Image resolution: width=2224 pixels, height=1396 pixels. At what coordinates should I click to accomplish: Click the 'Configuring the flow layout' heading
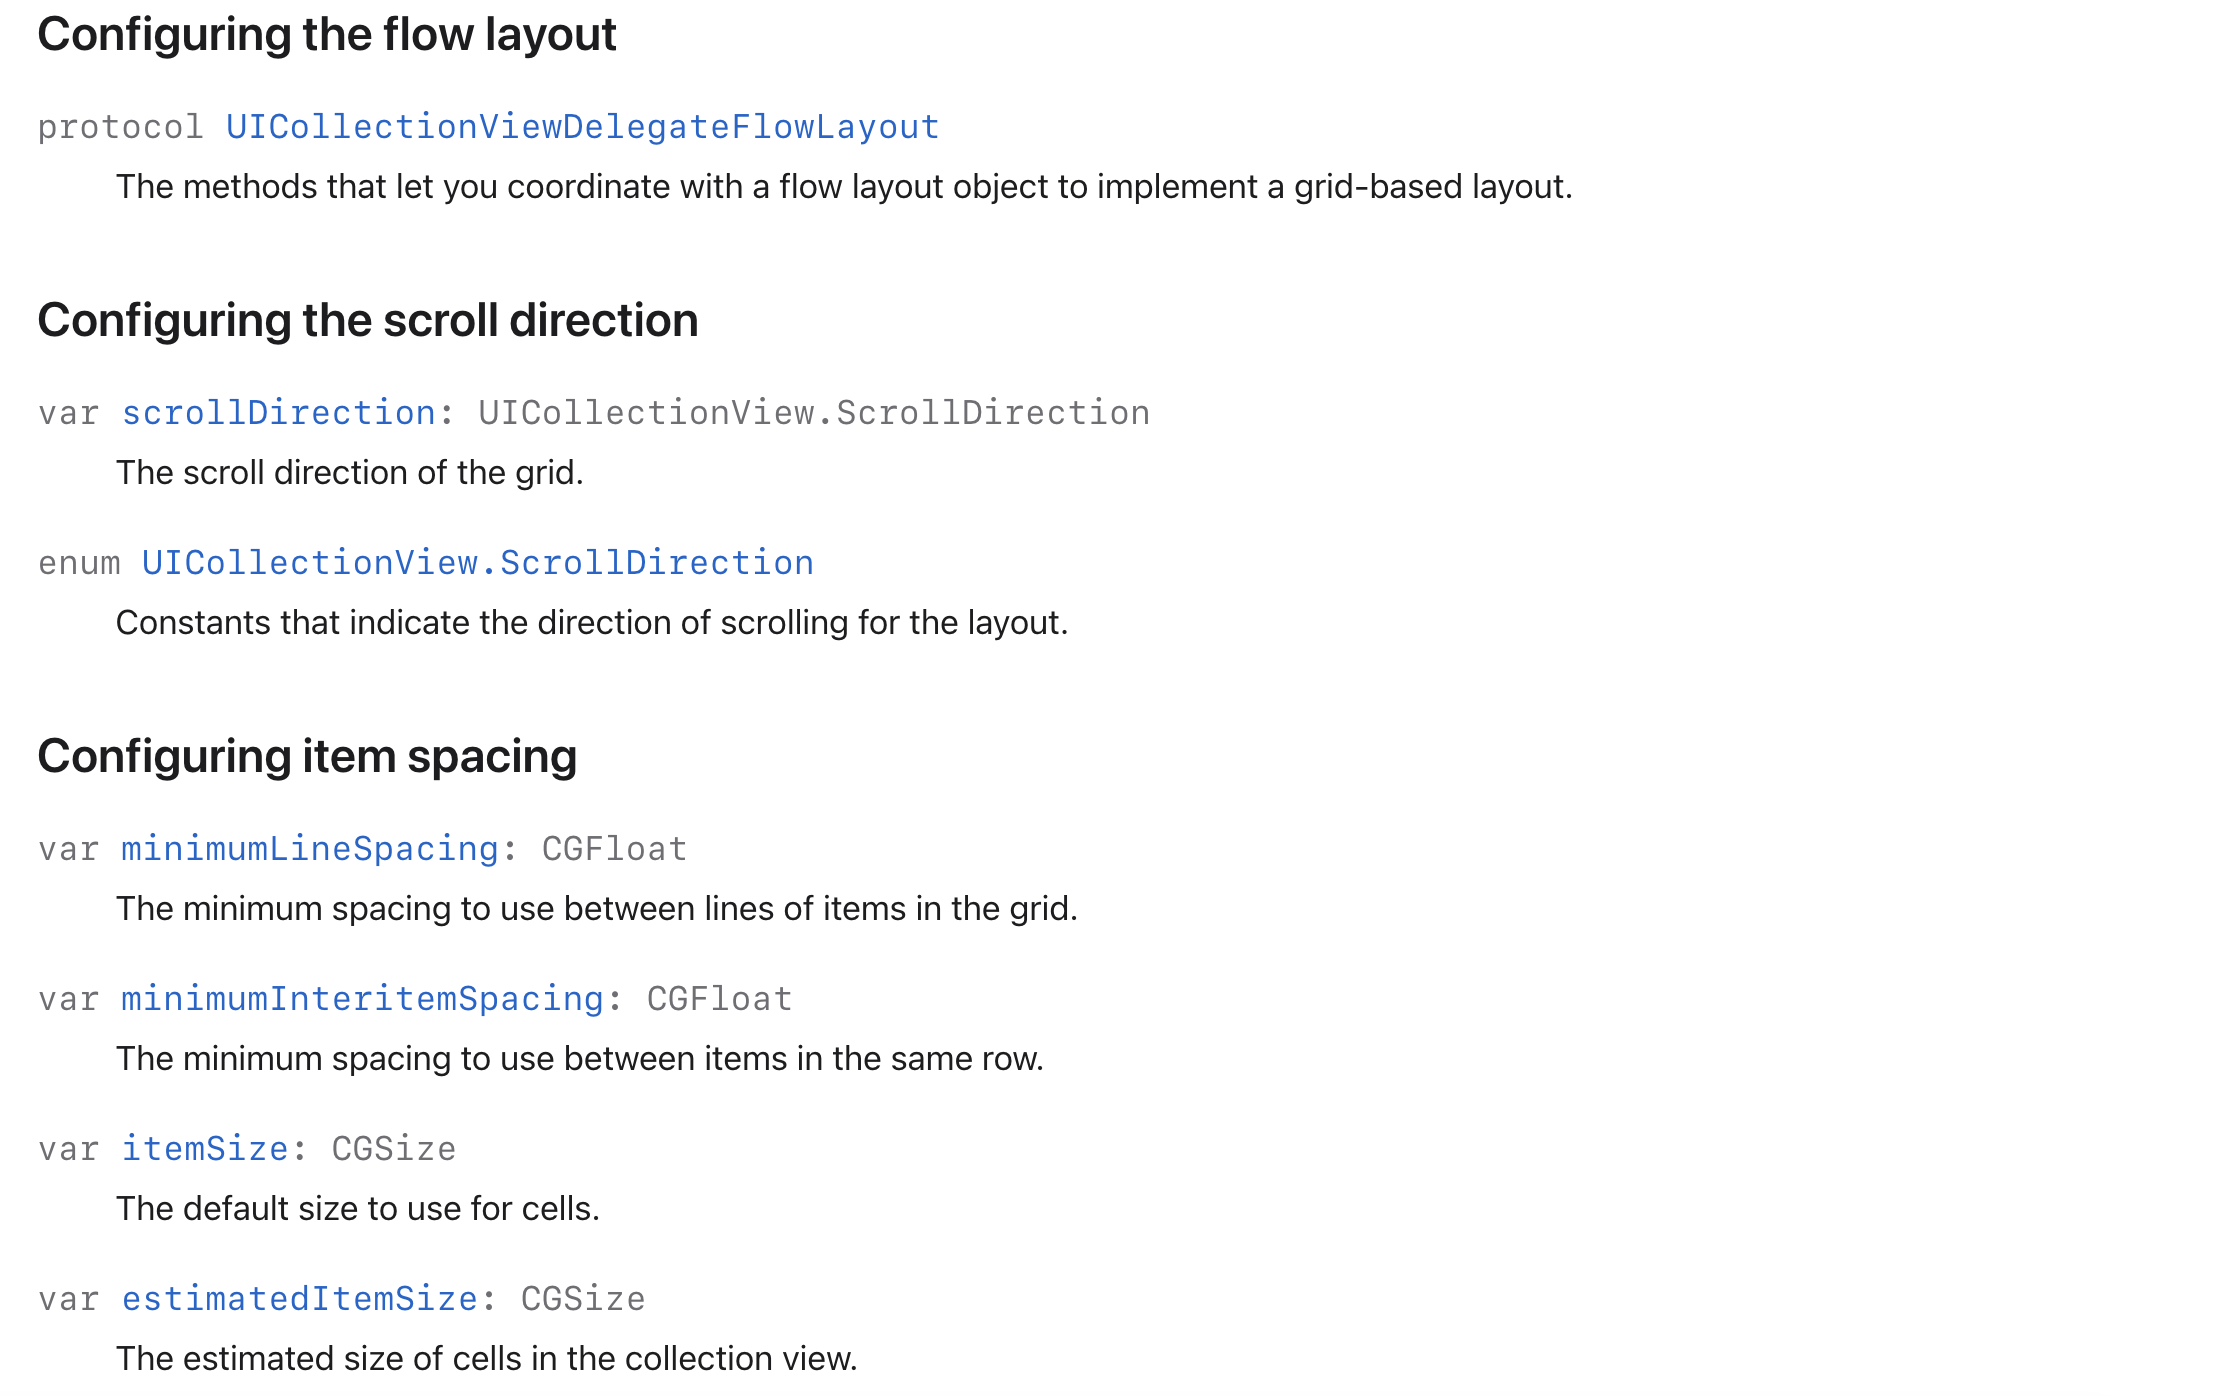coord(327,35)
